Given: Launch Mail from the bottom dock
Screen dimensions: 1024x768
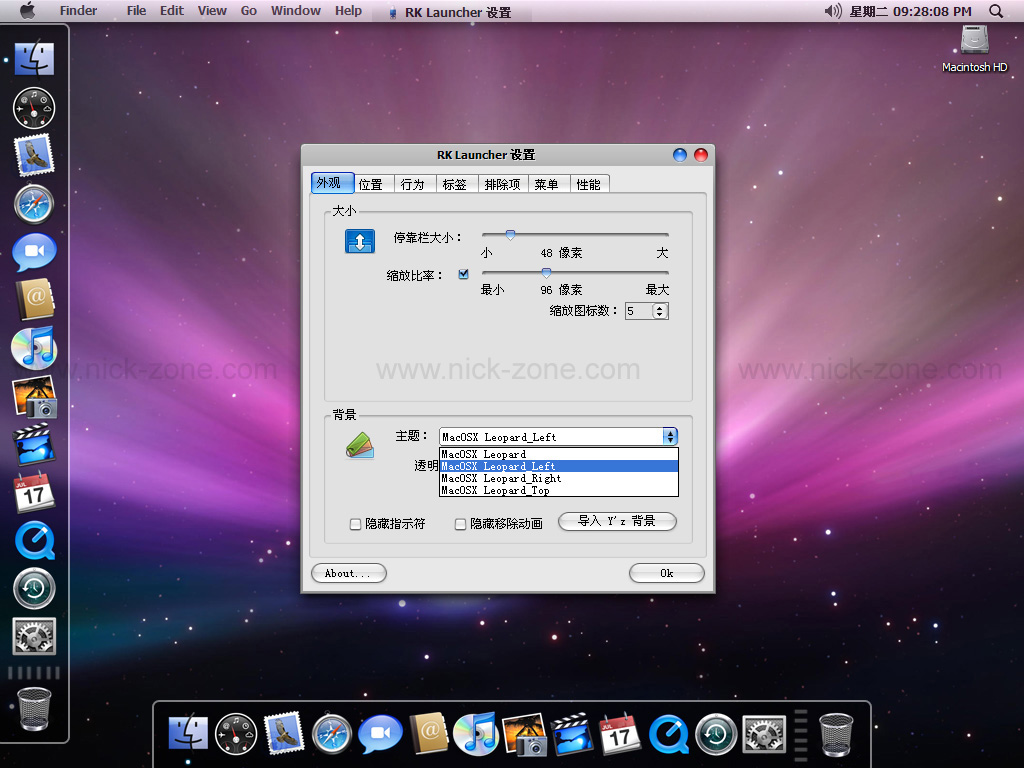Looking at the screenshot, I should [284, 733].
